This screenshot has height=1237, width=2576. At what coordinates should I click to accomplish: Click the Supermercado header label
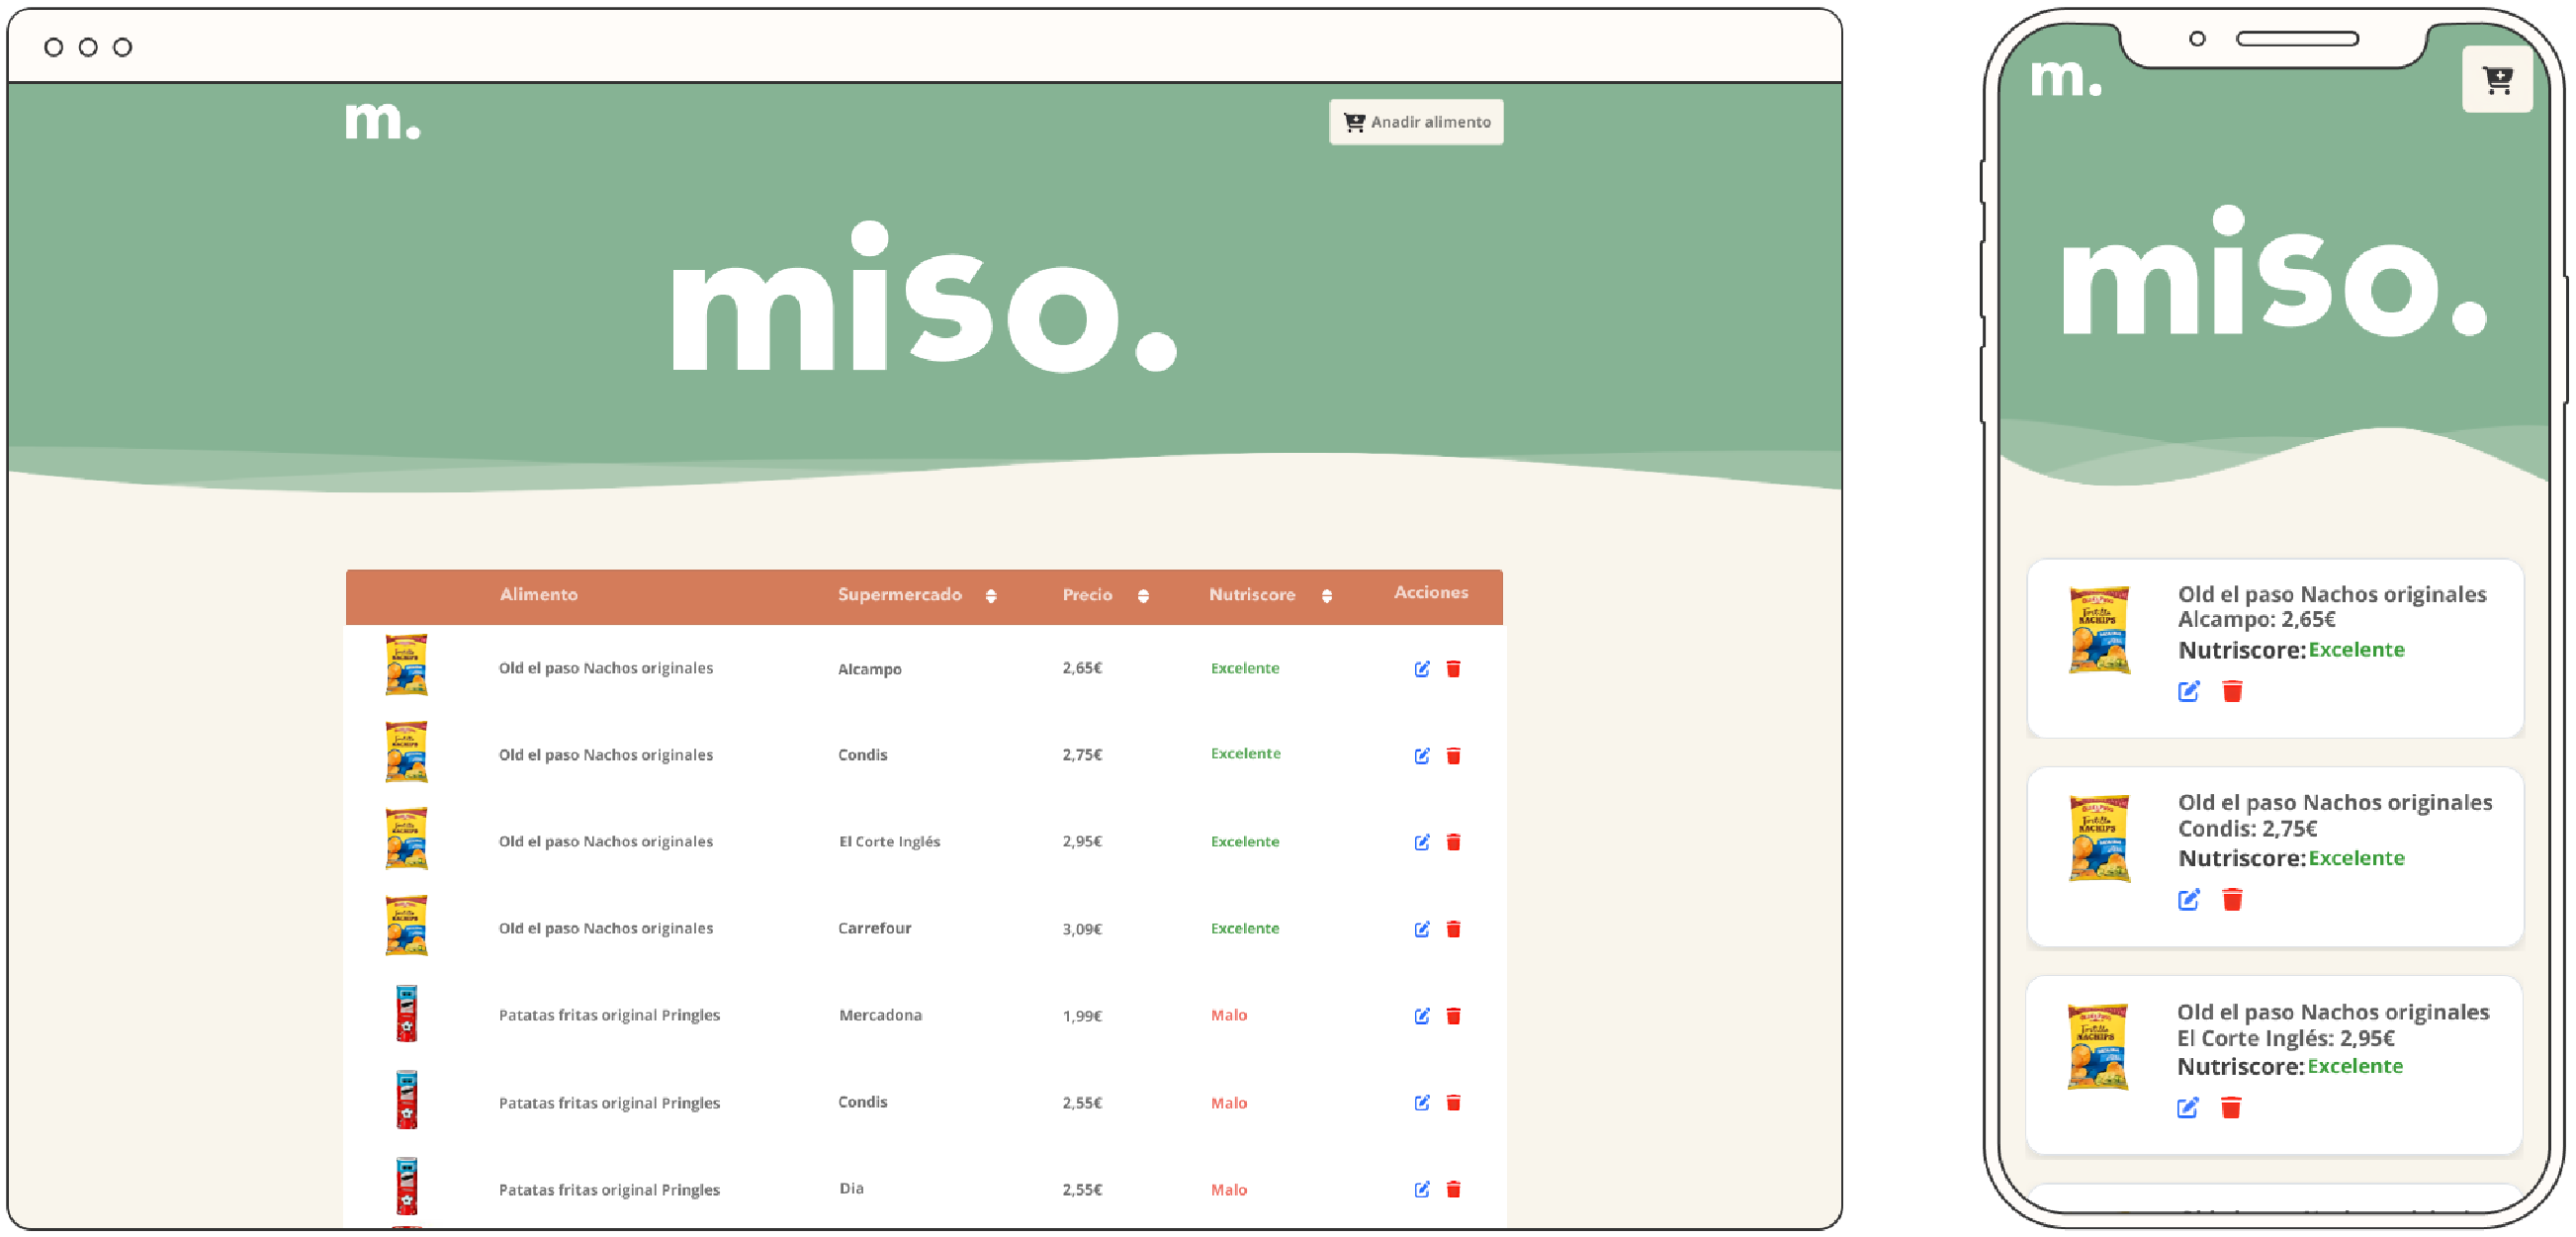tap(899, 595)
